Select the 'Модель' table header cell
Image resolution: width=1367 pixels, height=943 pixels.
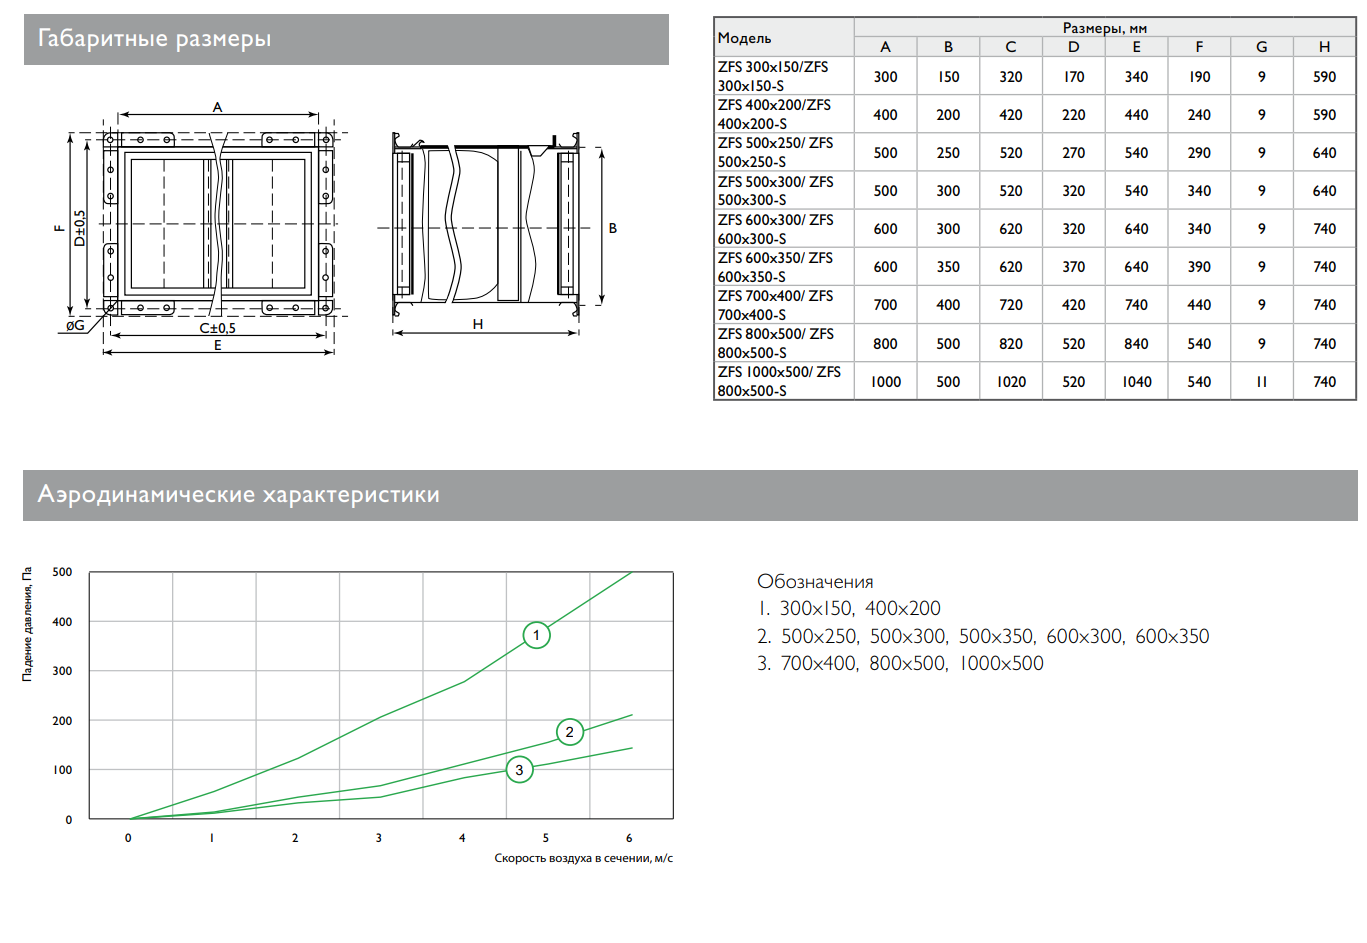(x=784, y=38)
